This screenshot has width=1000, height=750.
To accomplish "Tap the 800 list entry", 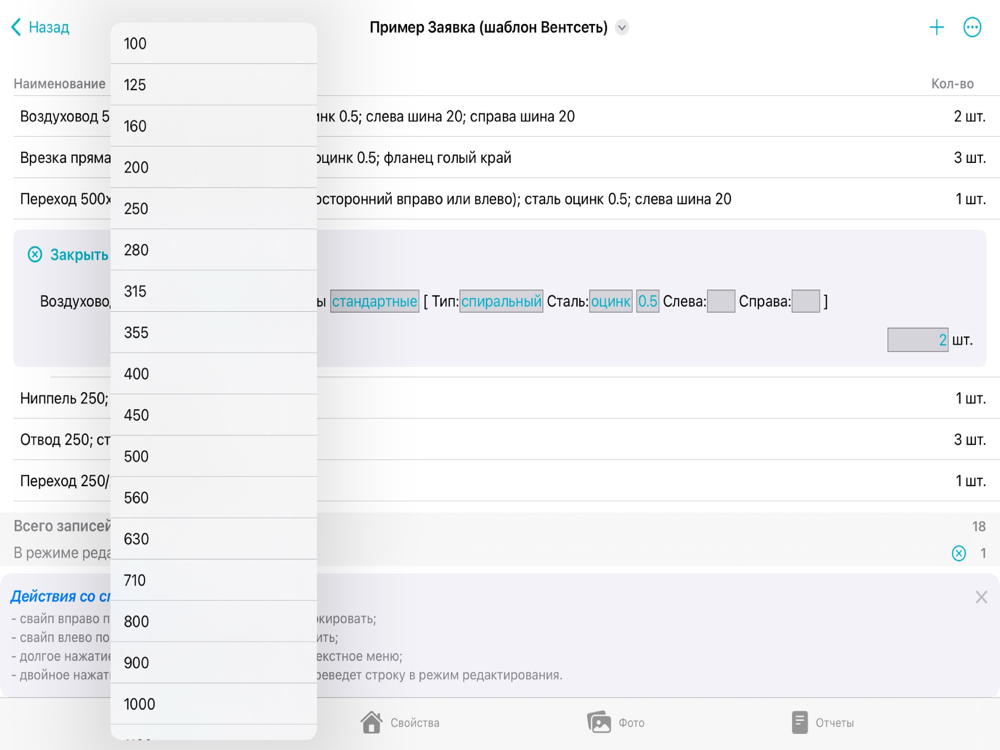I will (x=214, y=621).
